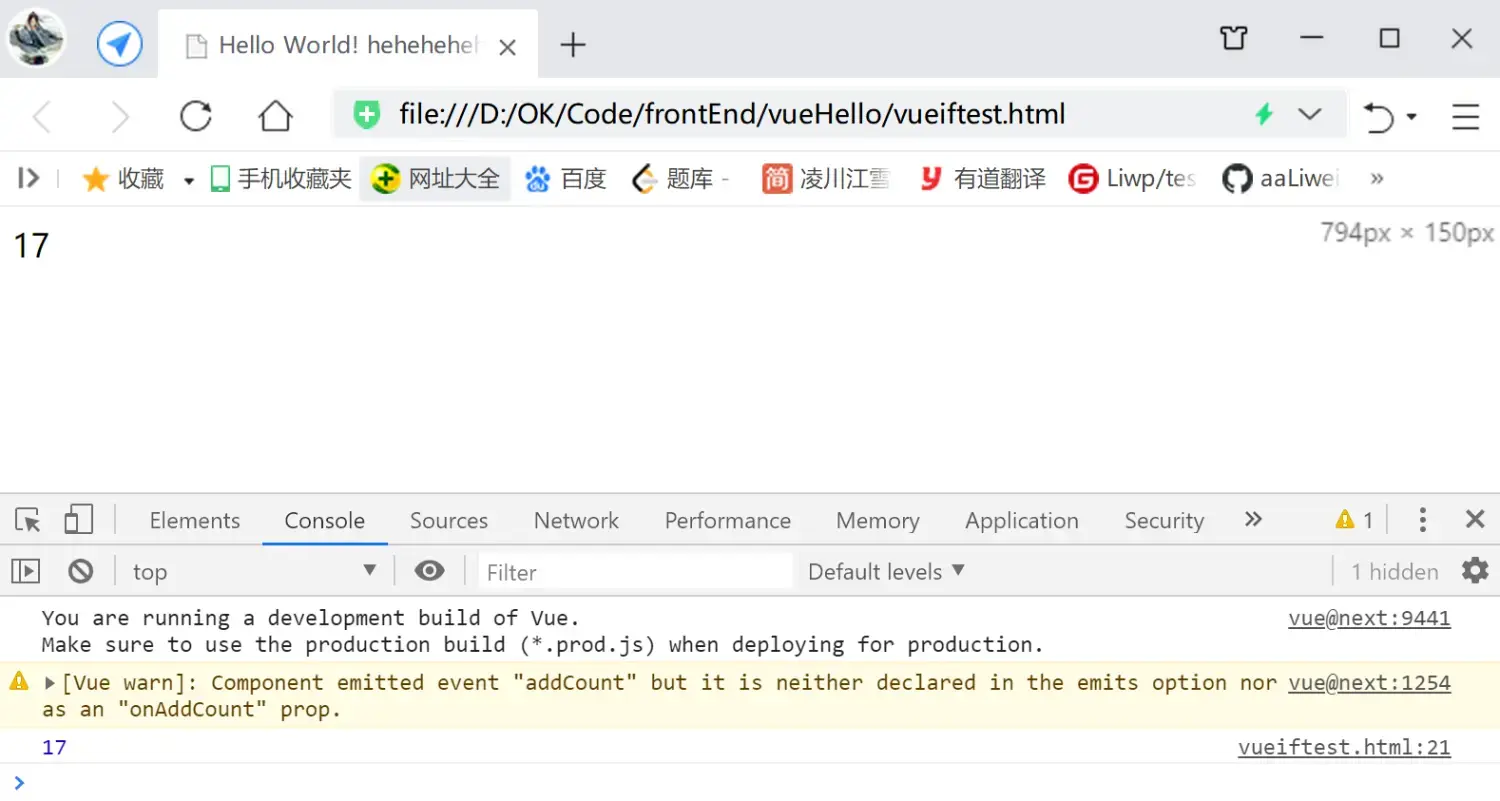Screen dimensions: 1500x801
Task: Click the undo closed-tab arrow icon
Action: click(1380, 117)
